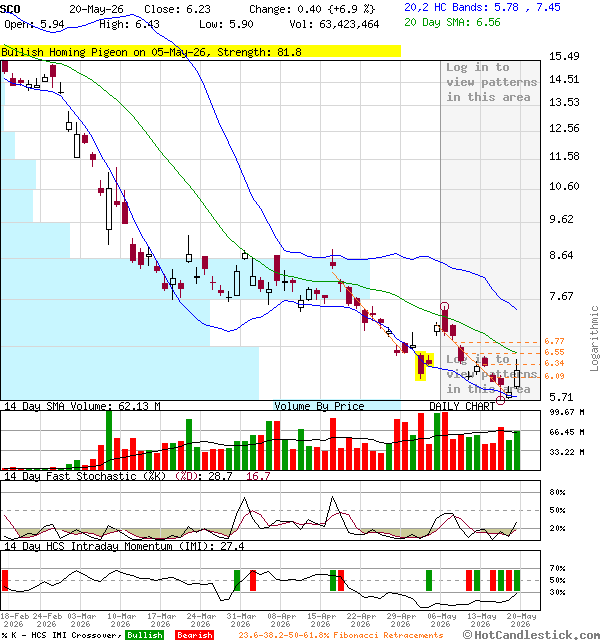Click the yellow Bullish Homing Pigeon banner
Image resolution: width=600 pixels, height=640 pixels.
pos(201,52)
